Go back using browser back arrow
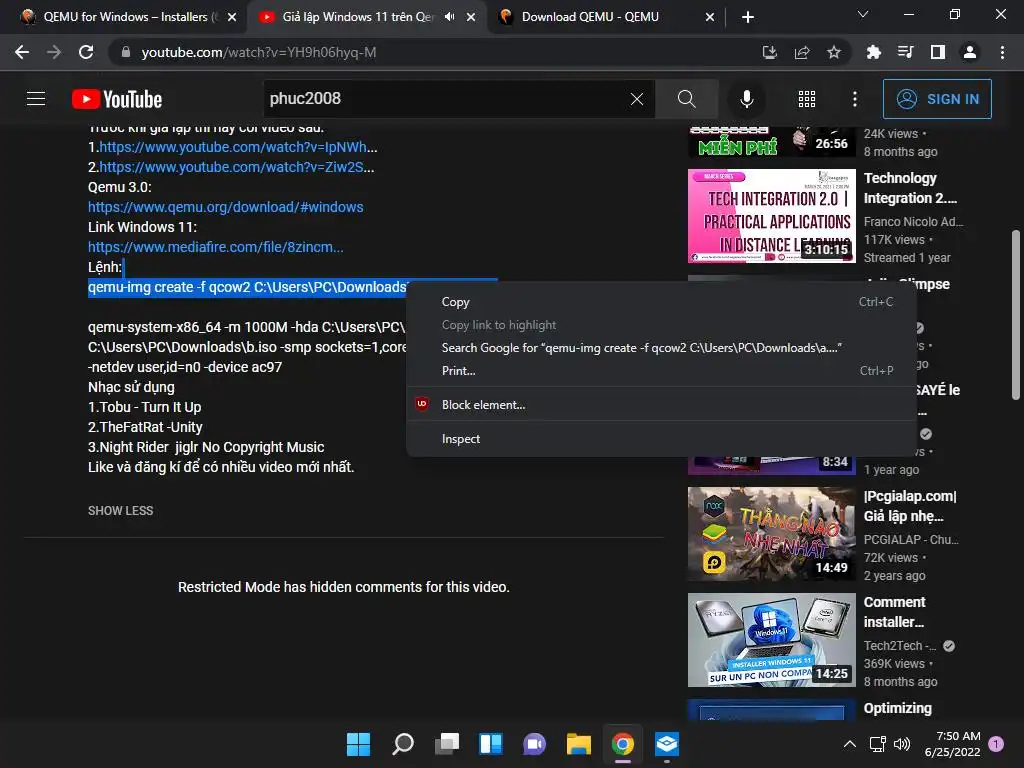Screen dimensions: 1024x768 pyautogui.click(x=22, y=52)
